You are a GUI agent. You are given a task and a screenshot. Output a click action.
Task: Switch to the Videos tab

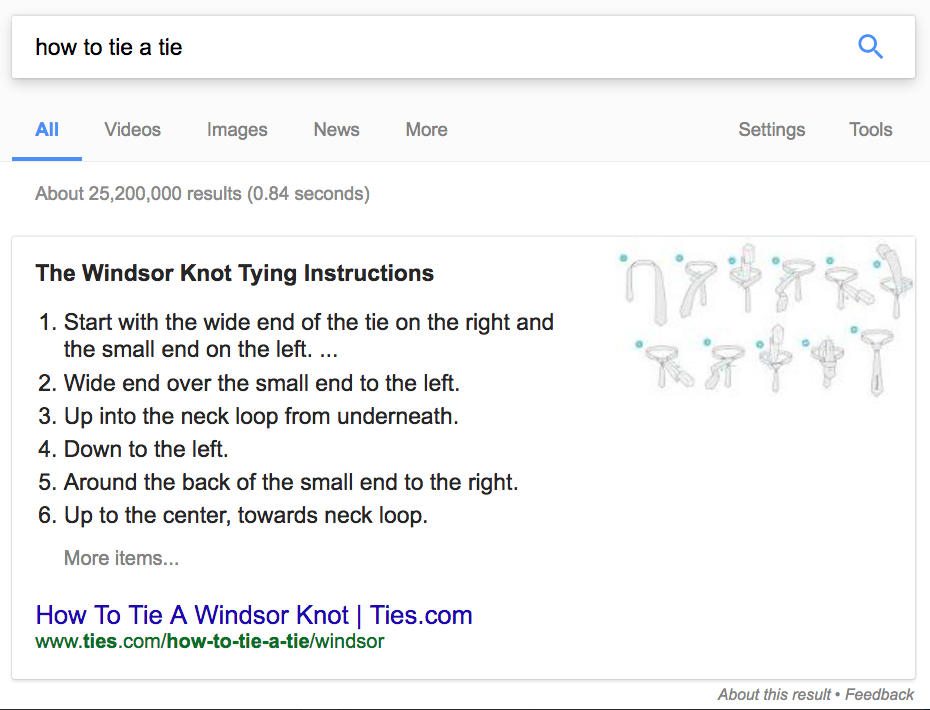[132, 130]
